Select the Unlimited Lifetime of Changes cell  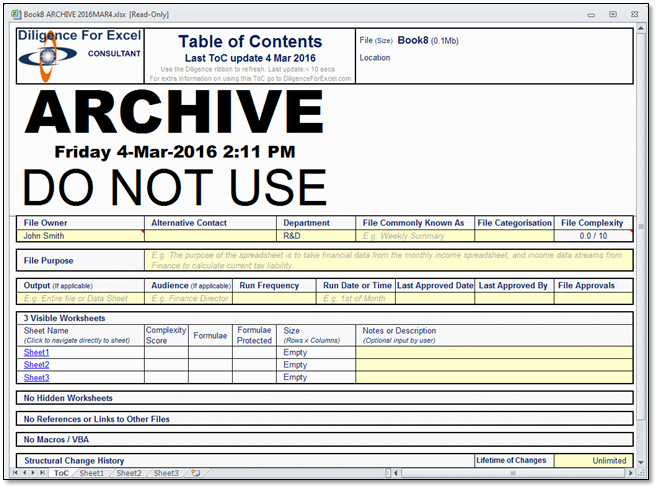tap(594, 461)
